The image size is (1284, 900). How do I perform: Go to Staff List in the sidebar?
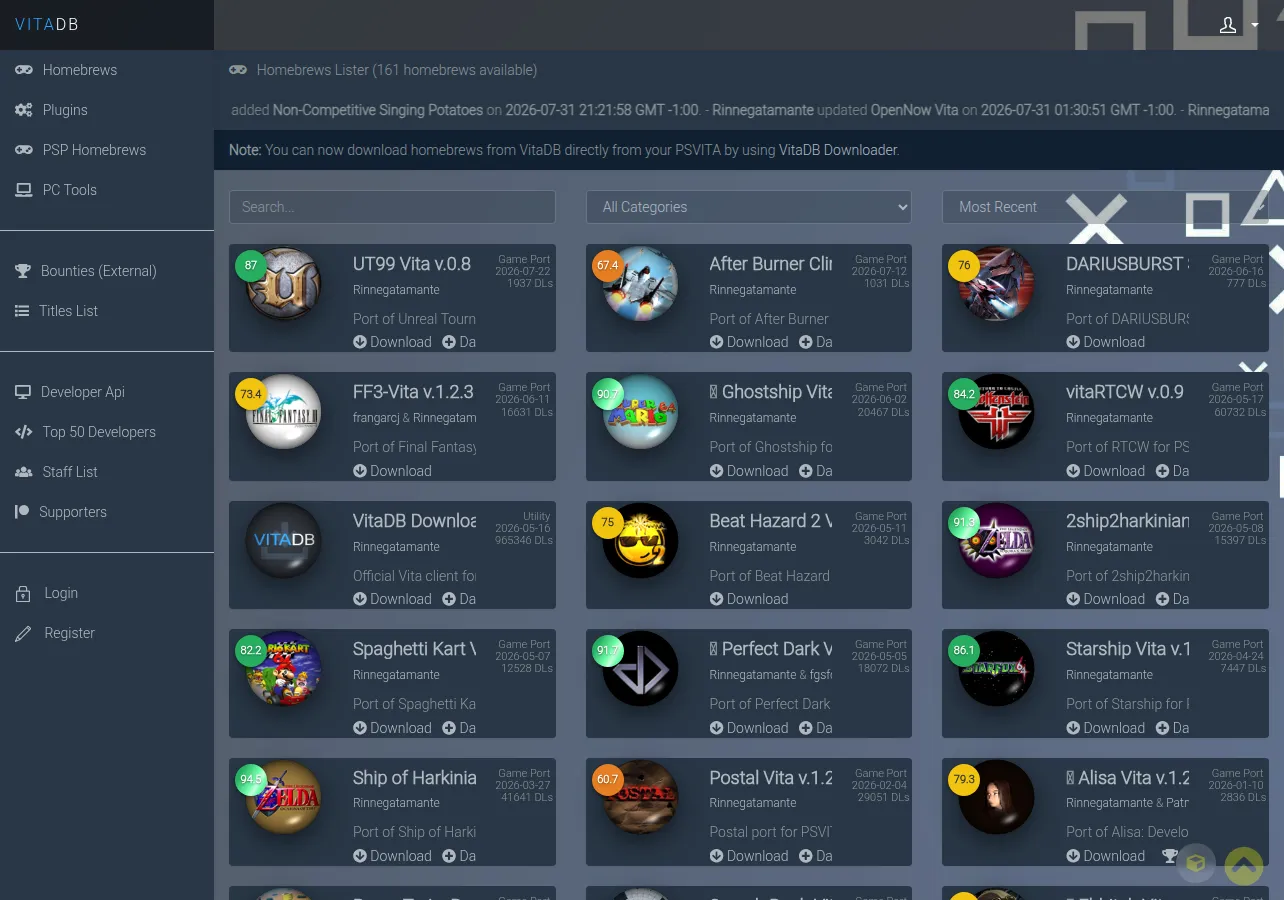pyautogui.click(x=70, y=472)
